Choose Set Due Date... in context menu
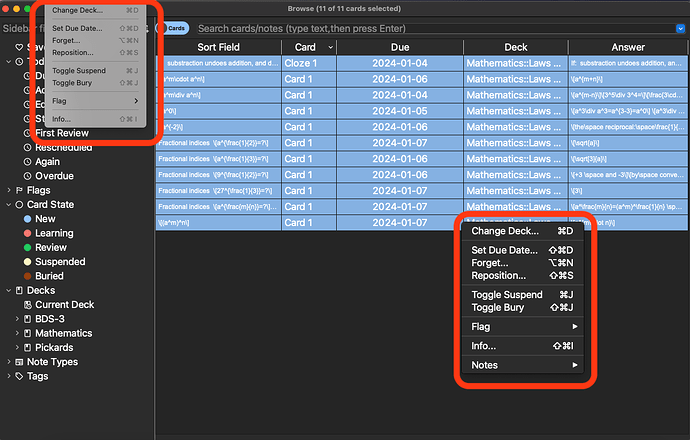This screenshot has width=690, height=440. pyautogui.click(x=522, y=250)
